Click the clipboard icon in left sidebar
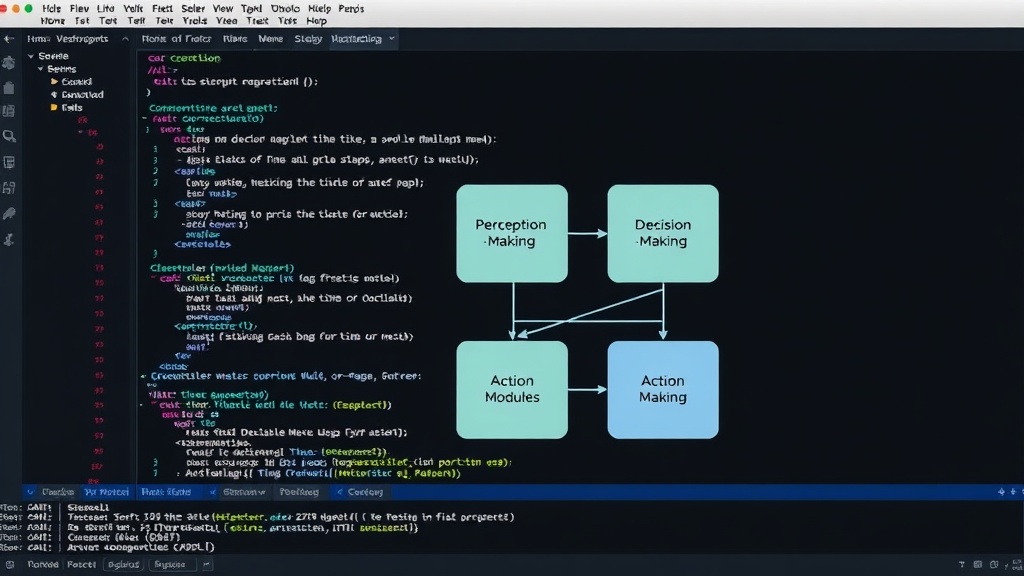Image resolution: width=1024 pixels, height=576 pixels. click(x=9, y=88)
